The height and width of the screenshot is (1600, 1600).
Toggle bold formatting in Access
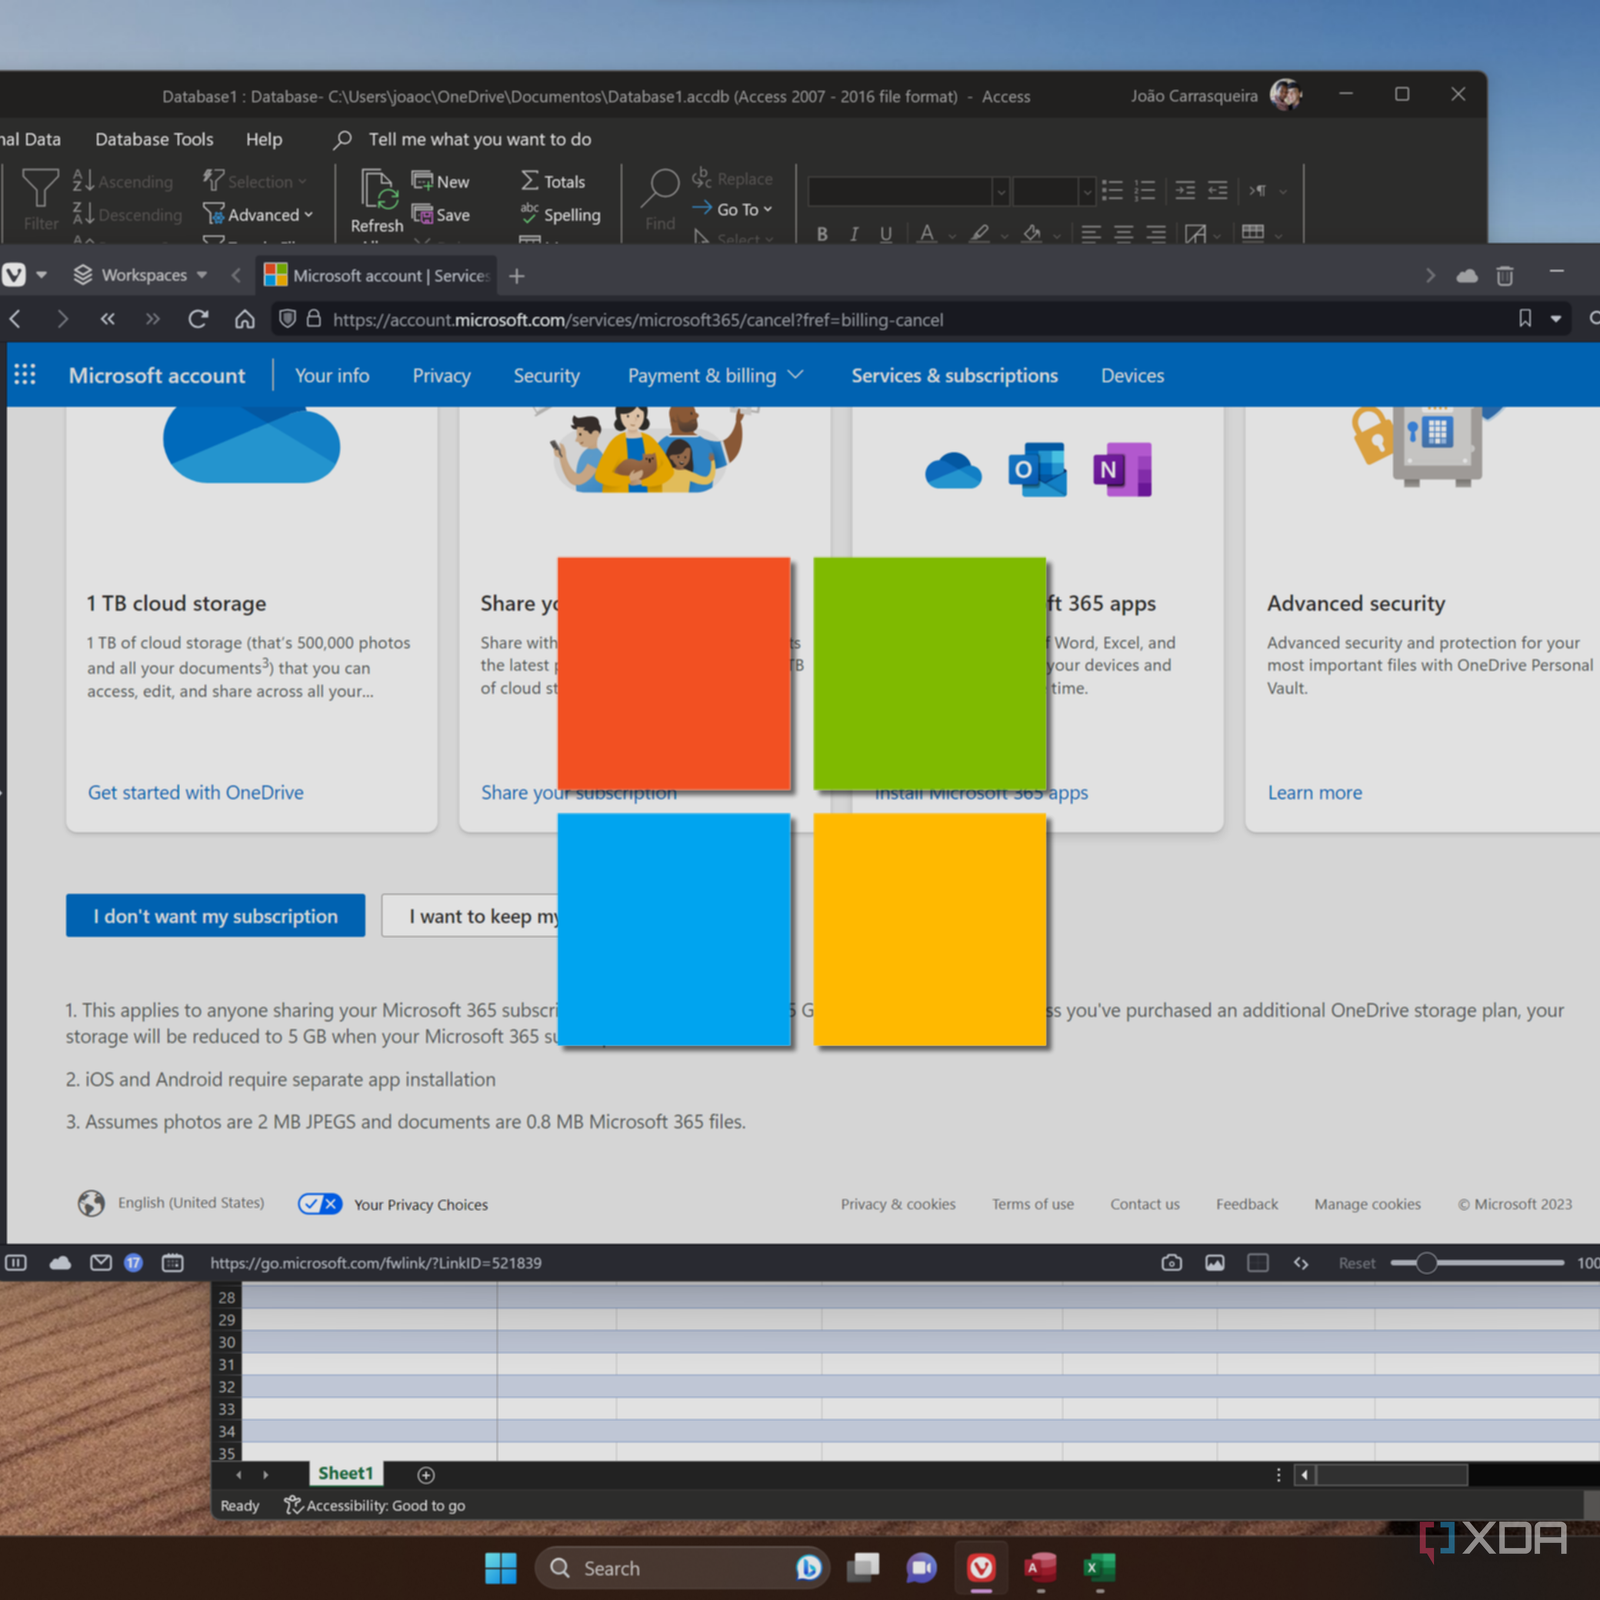(x=822, y=234)
